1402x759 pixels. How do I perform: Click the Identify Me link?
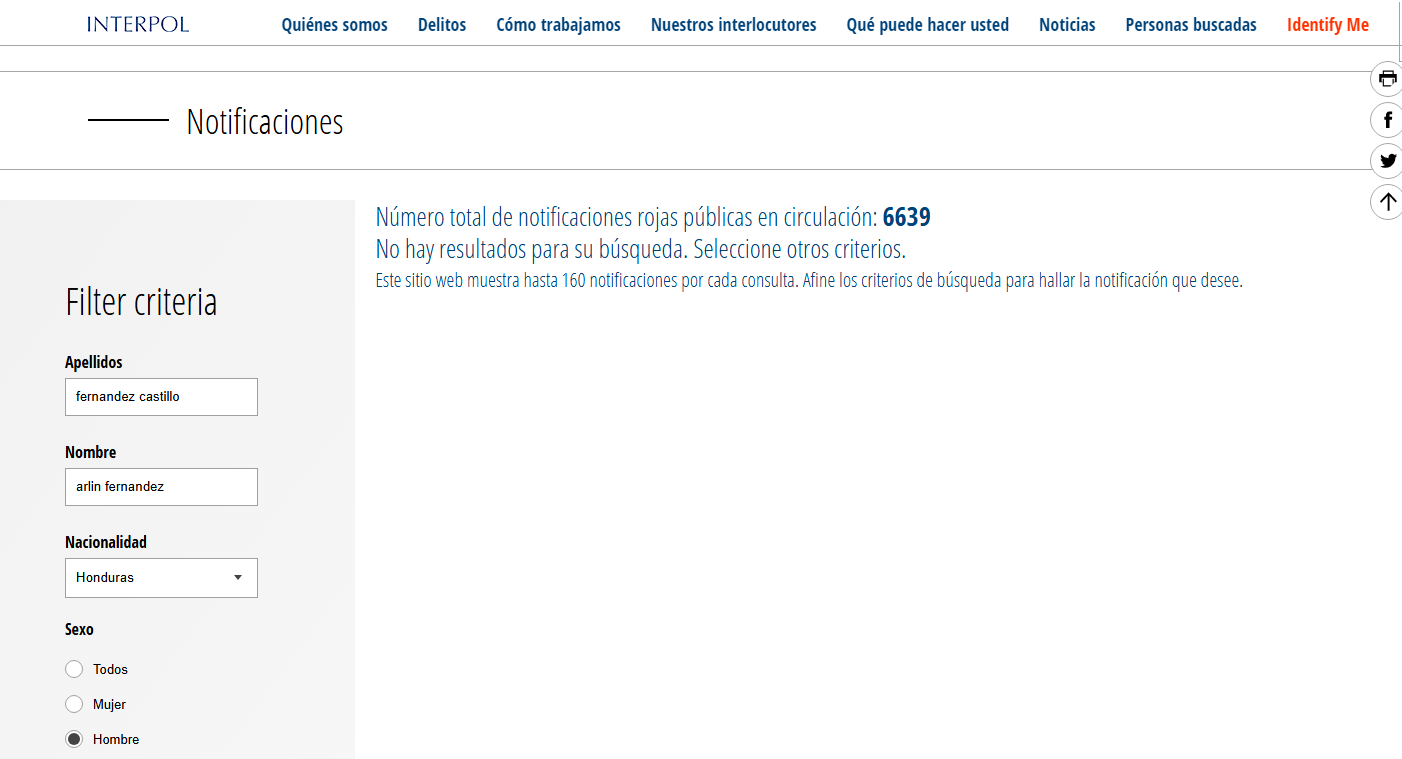tap(1327, 25)
